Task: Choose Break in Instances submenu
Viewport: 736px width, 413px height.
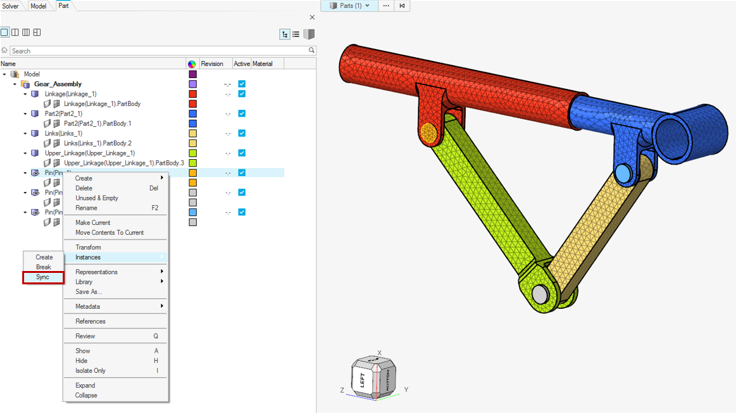Action: pyautogui.click(x=43, y=267)
